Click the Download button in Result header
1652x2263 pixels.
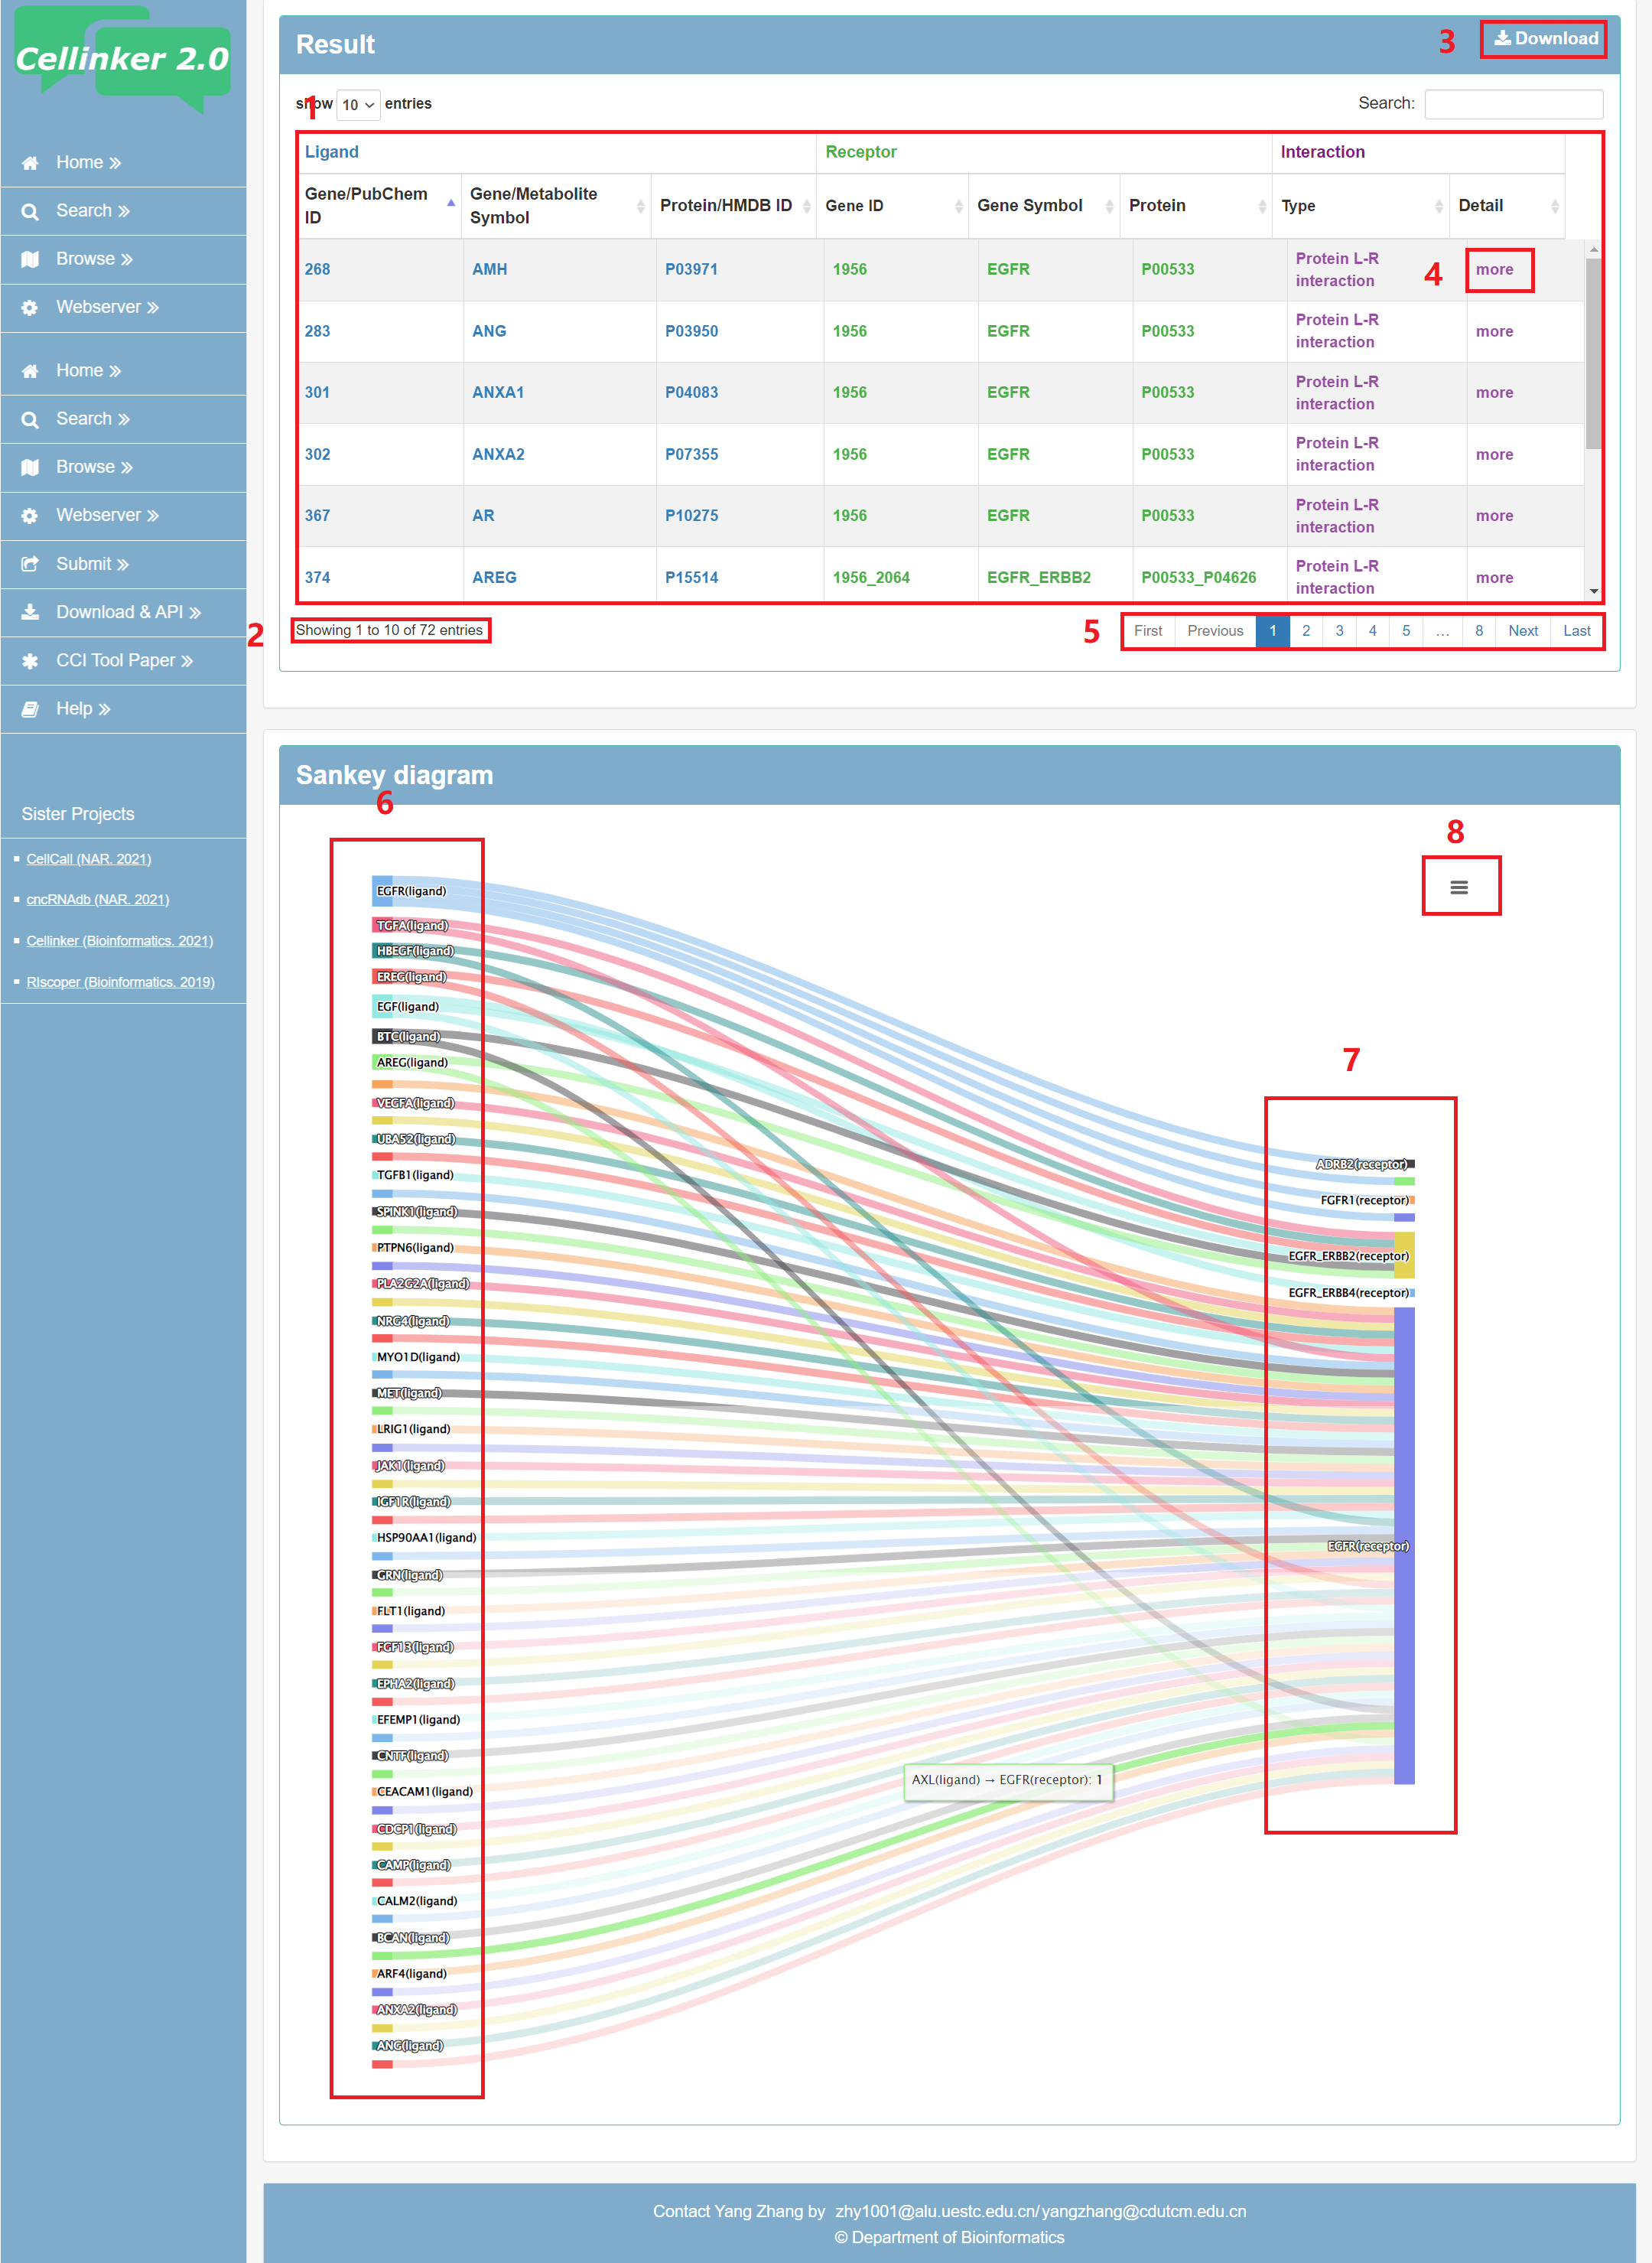(1545, 39)
